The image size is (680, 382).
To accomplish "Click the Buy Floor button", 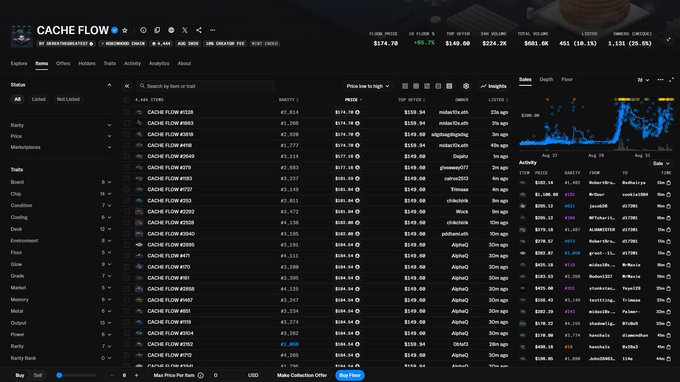I will tap(350, 375).
